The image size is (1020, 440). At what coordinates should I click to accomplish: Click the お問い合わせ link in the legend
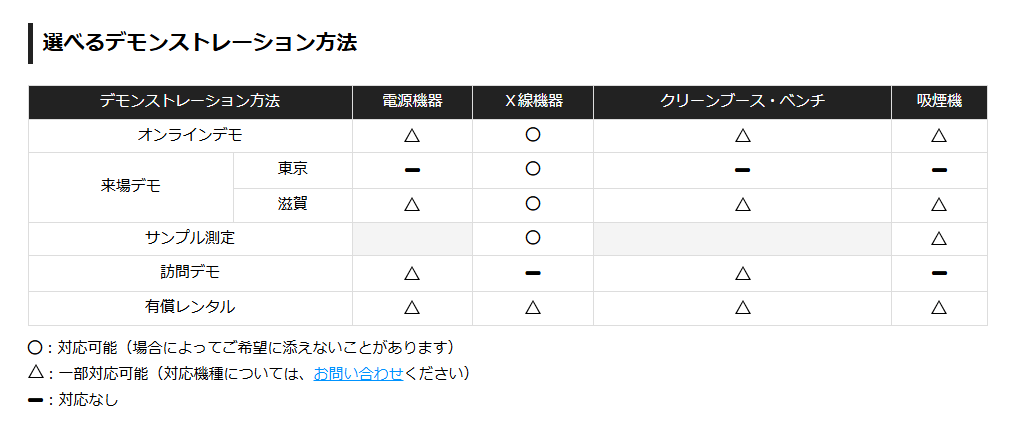click(x=358, y=374)
